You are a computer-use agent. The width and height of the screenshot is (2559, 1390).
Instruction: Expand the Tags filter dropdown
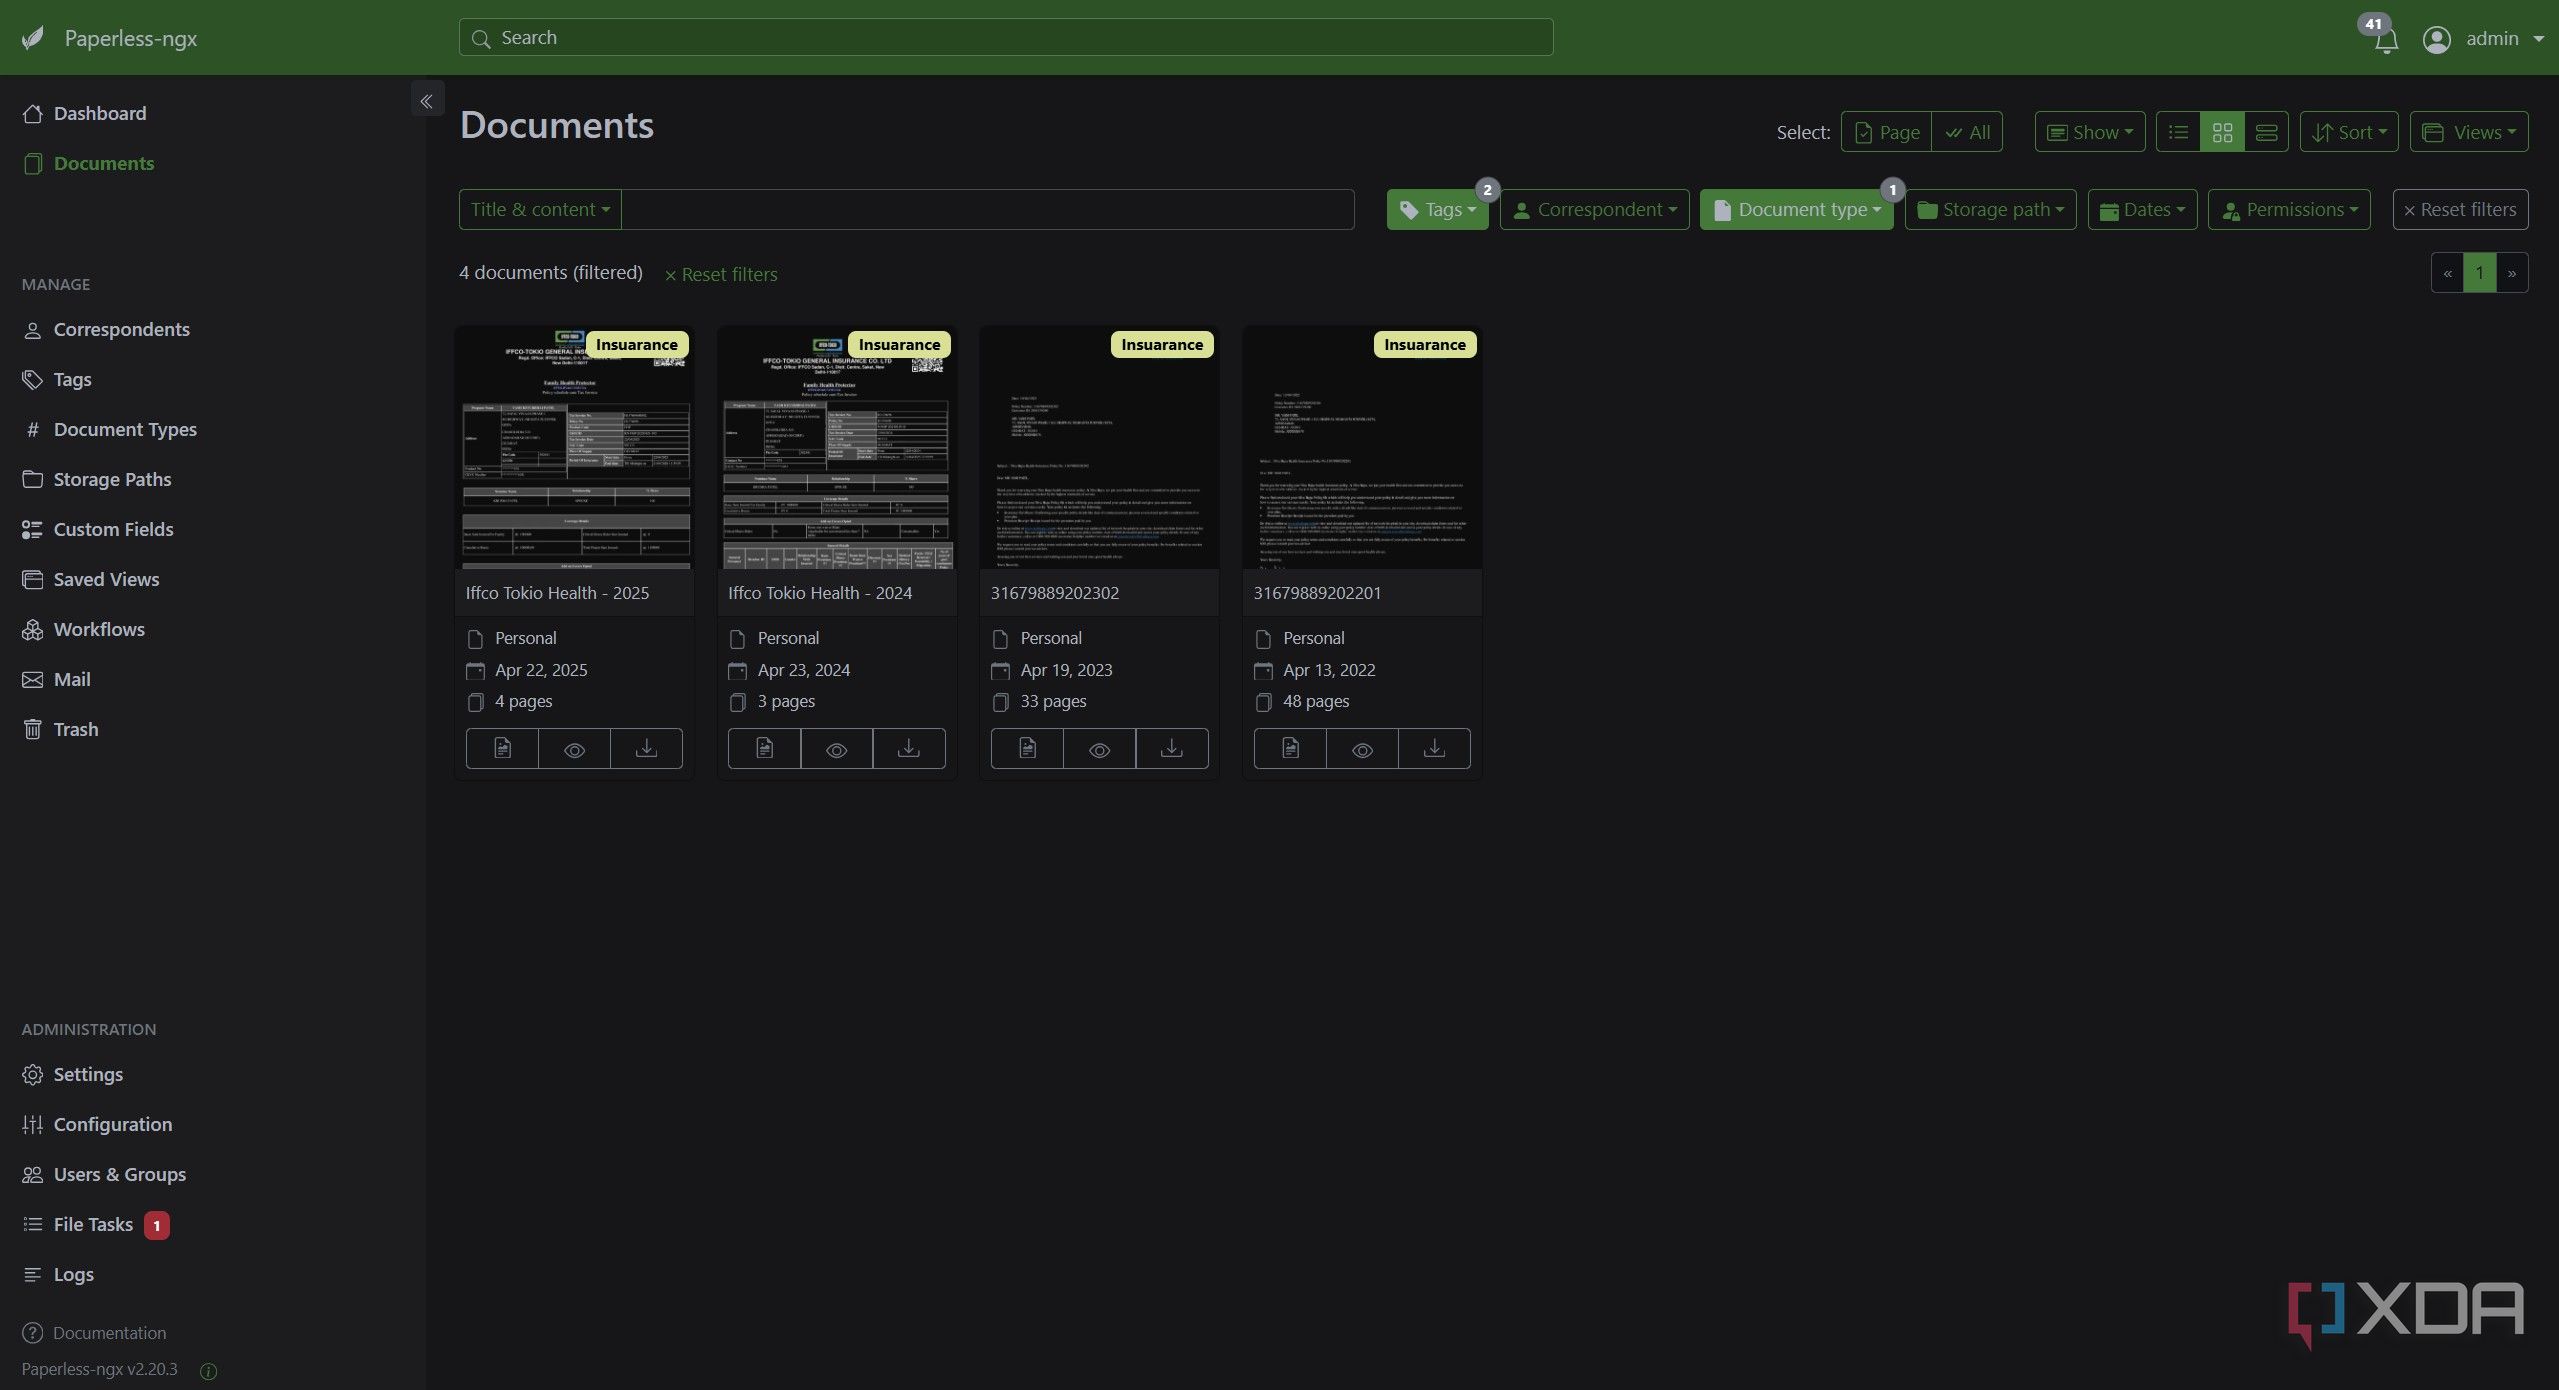[1437, 210]
